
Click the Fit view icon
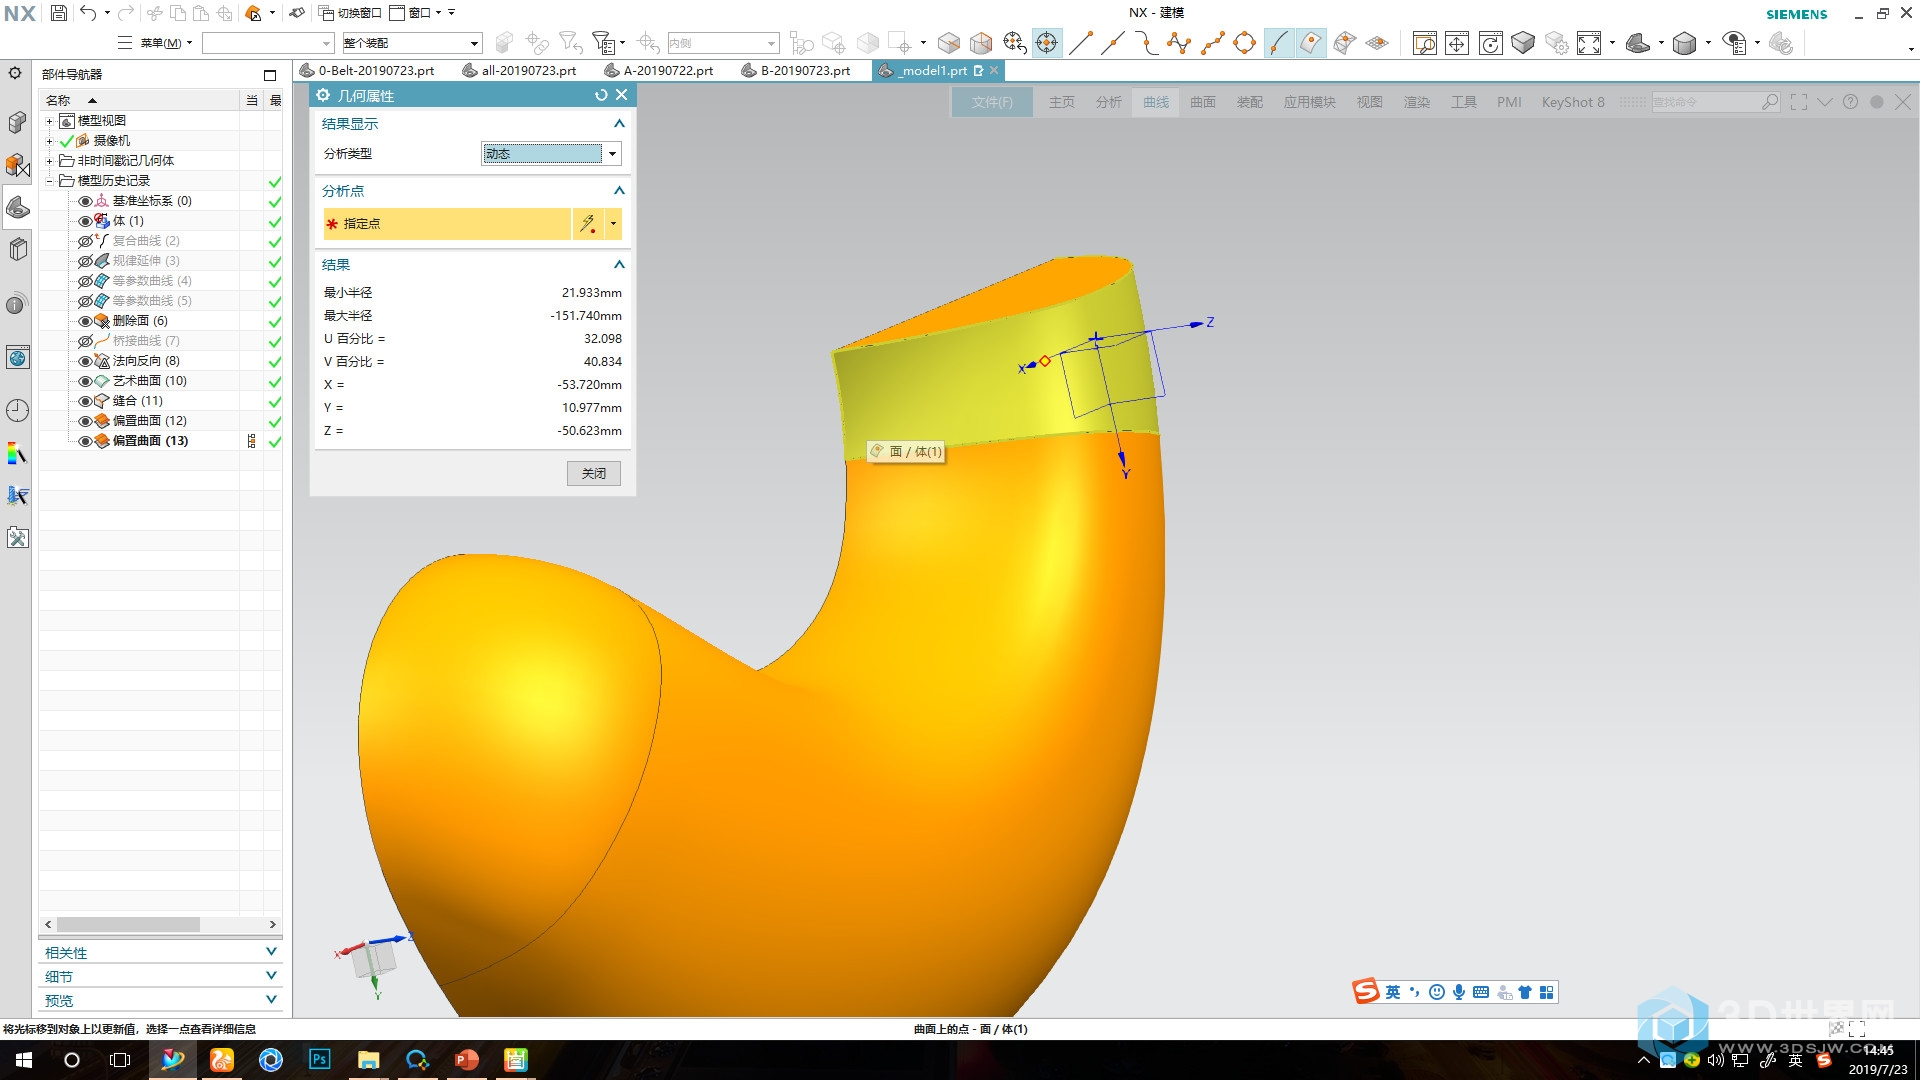pyautogui.click(x=1589, y=43)
